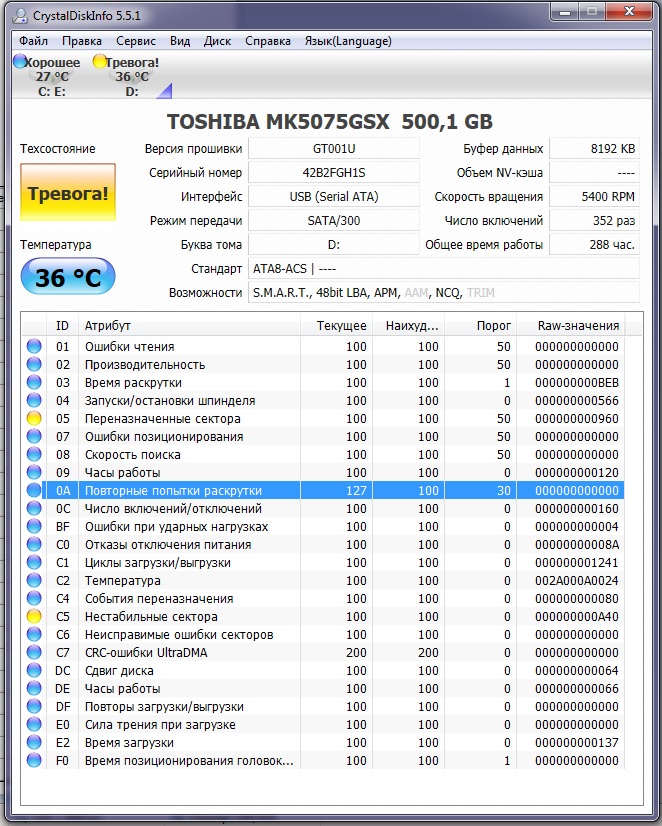The image size is (662, 826).
Task: Open the Сервис menu
Action: point(135,41)
